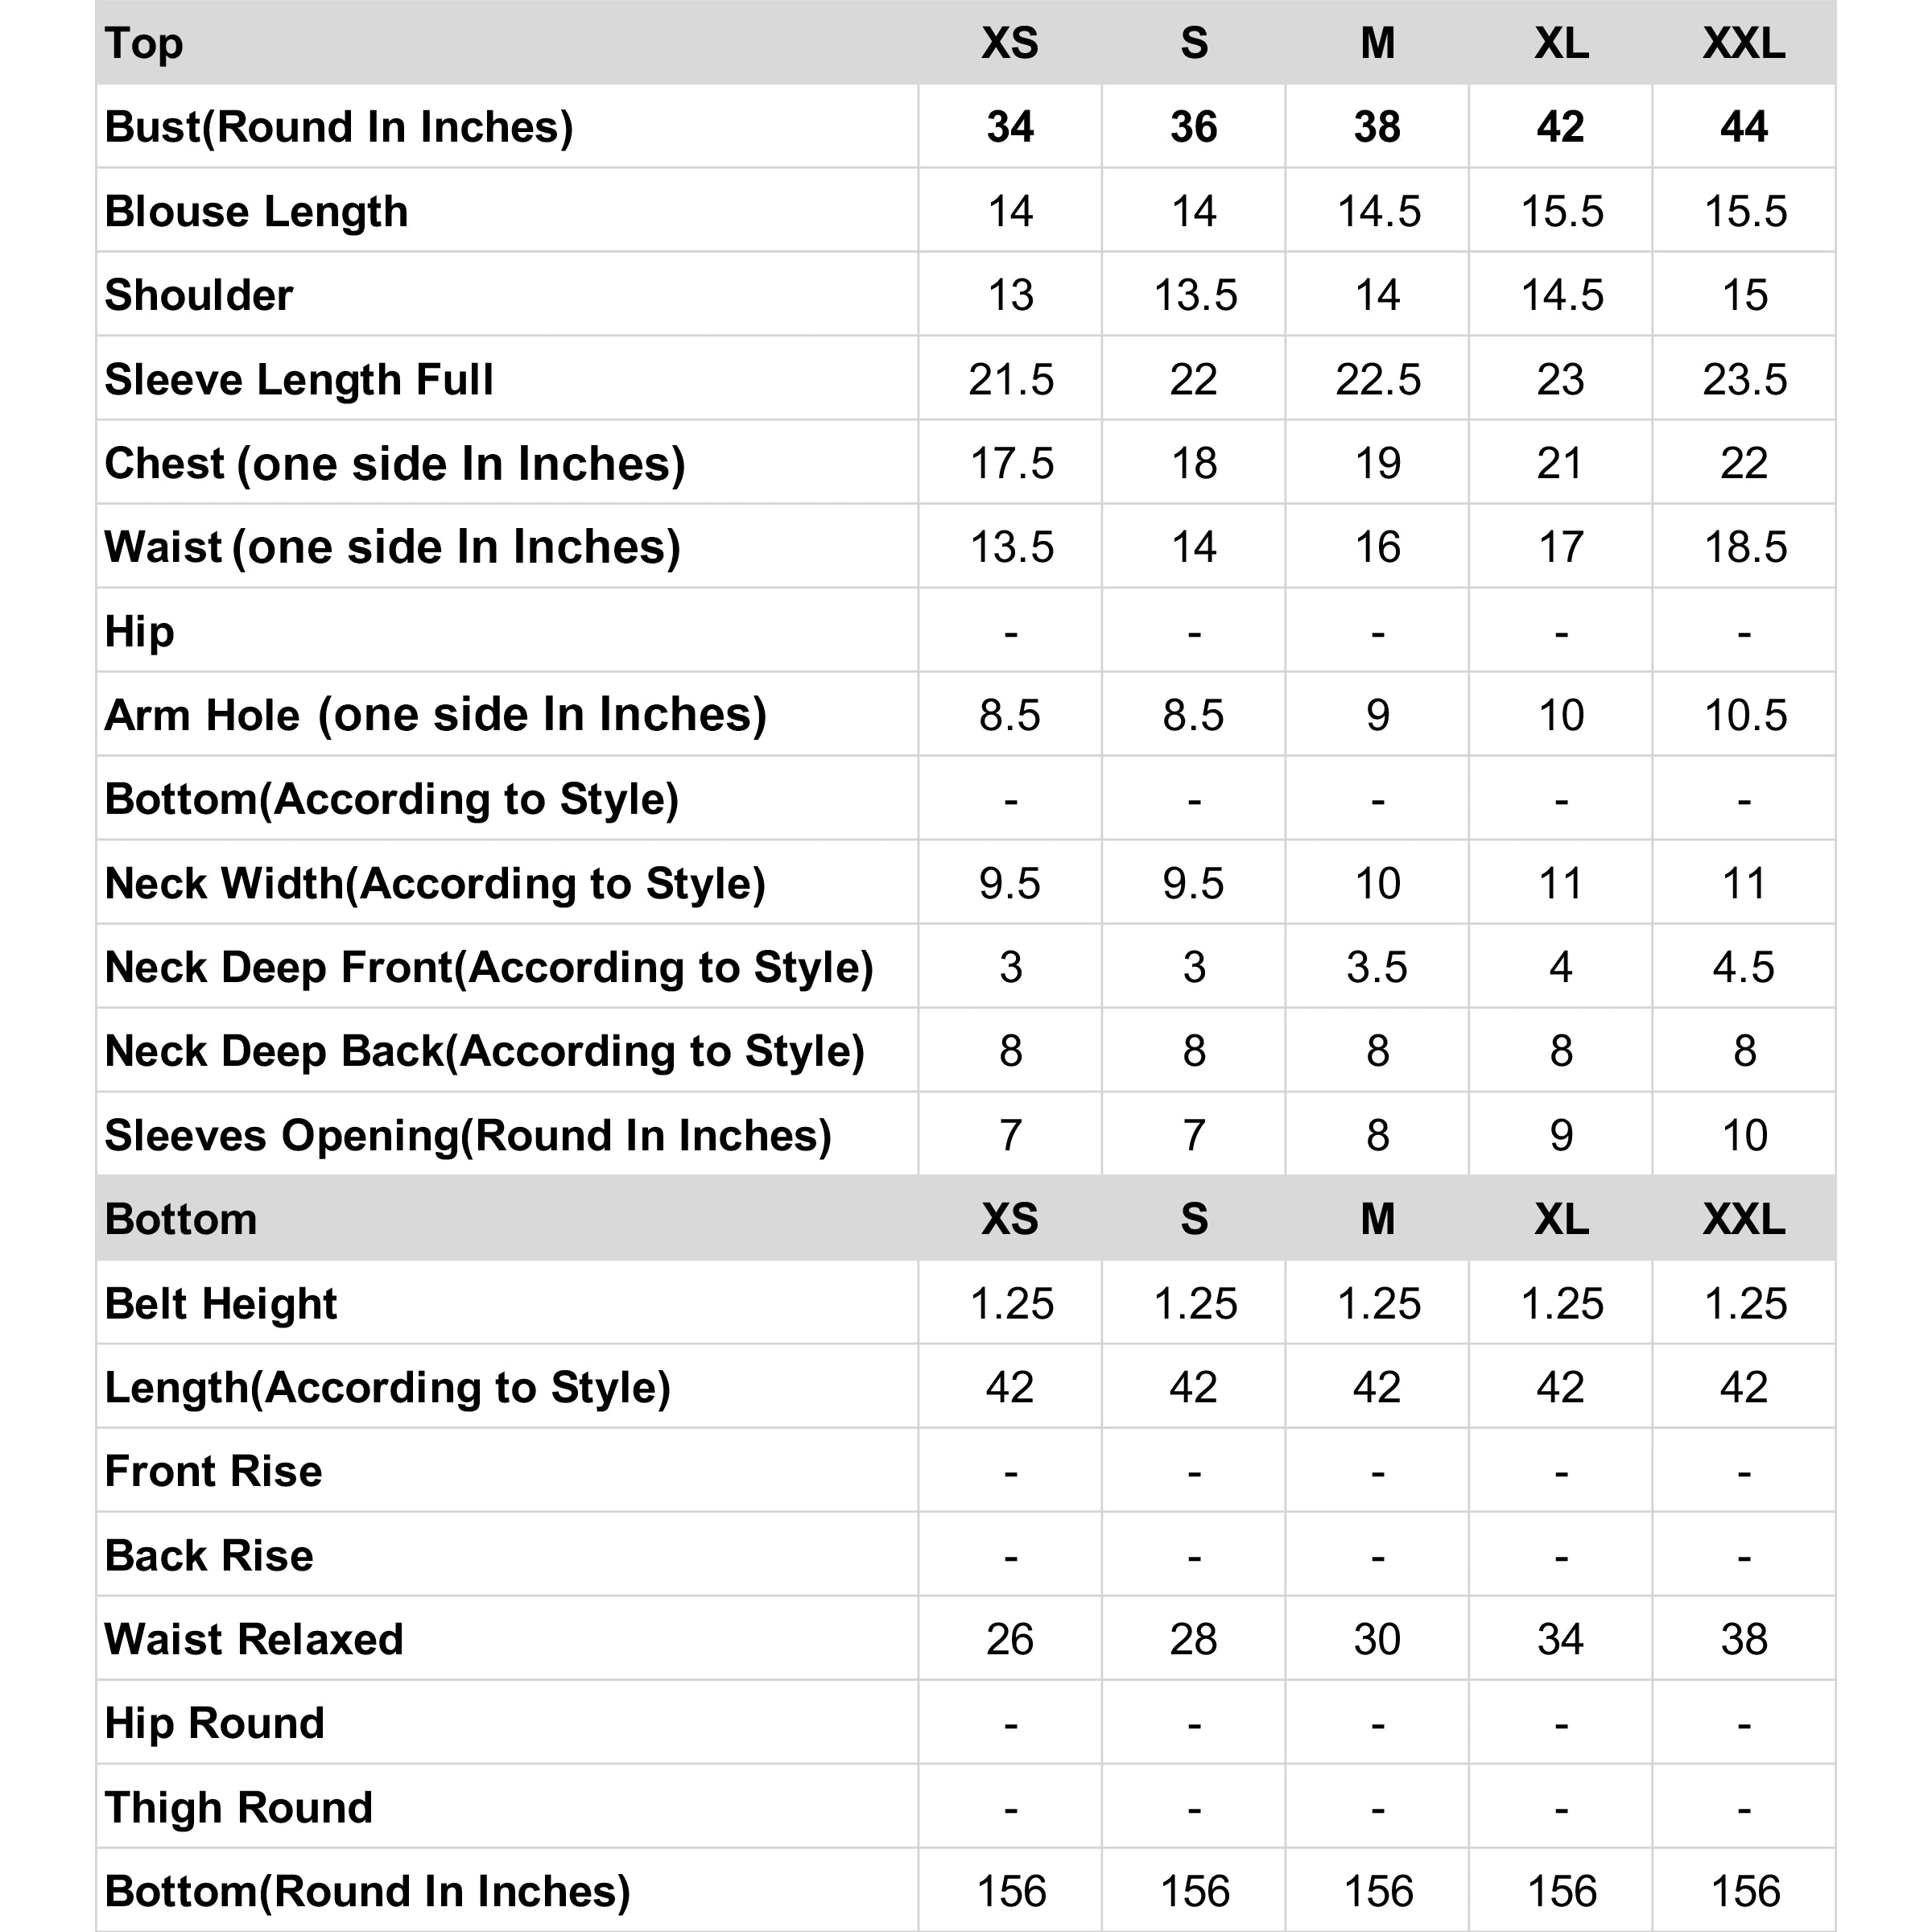Click the Waist one side value 18.5
1932x1932 pixels.
[x=1744, y=548]
